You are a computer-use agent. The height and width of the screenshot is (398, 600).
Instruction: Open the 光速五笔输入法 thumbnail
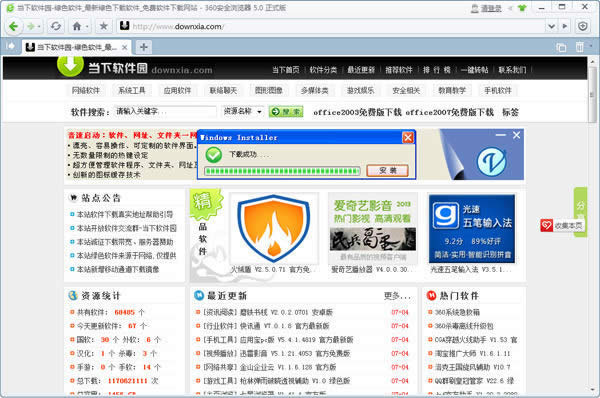tap(472, 228)
